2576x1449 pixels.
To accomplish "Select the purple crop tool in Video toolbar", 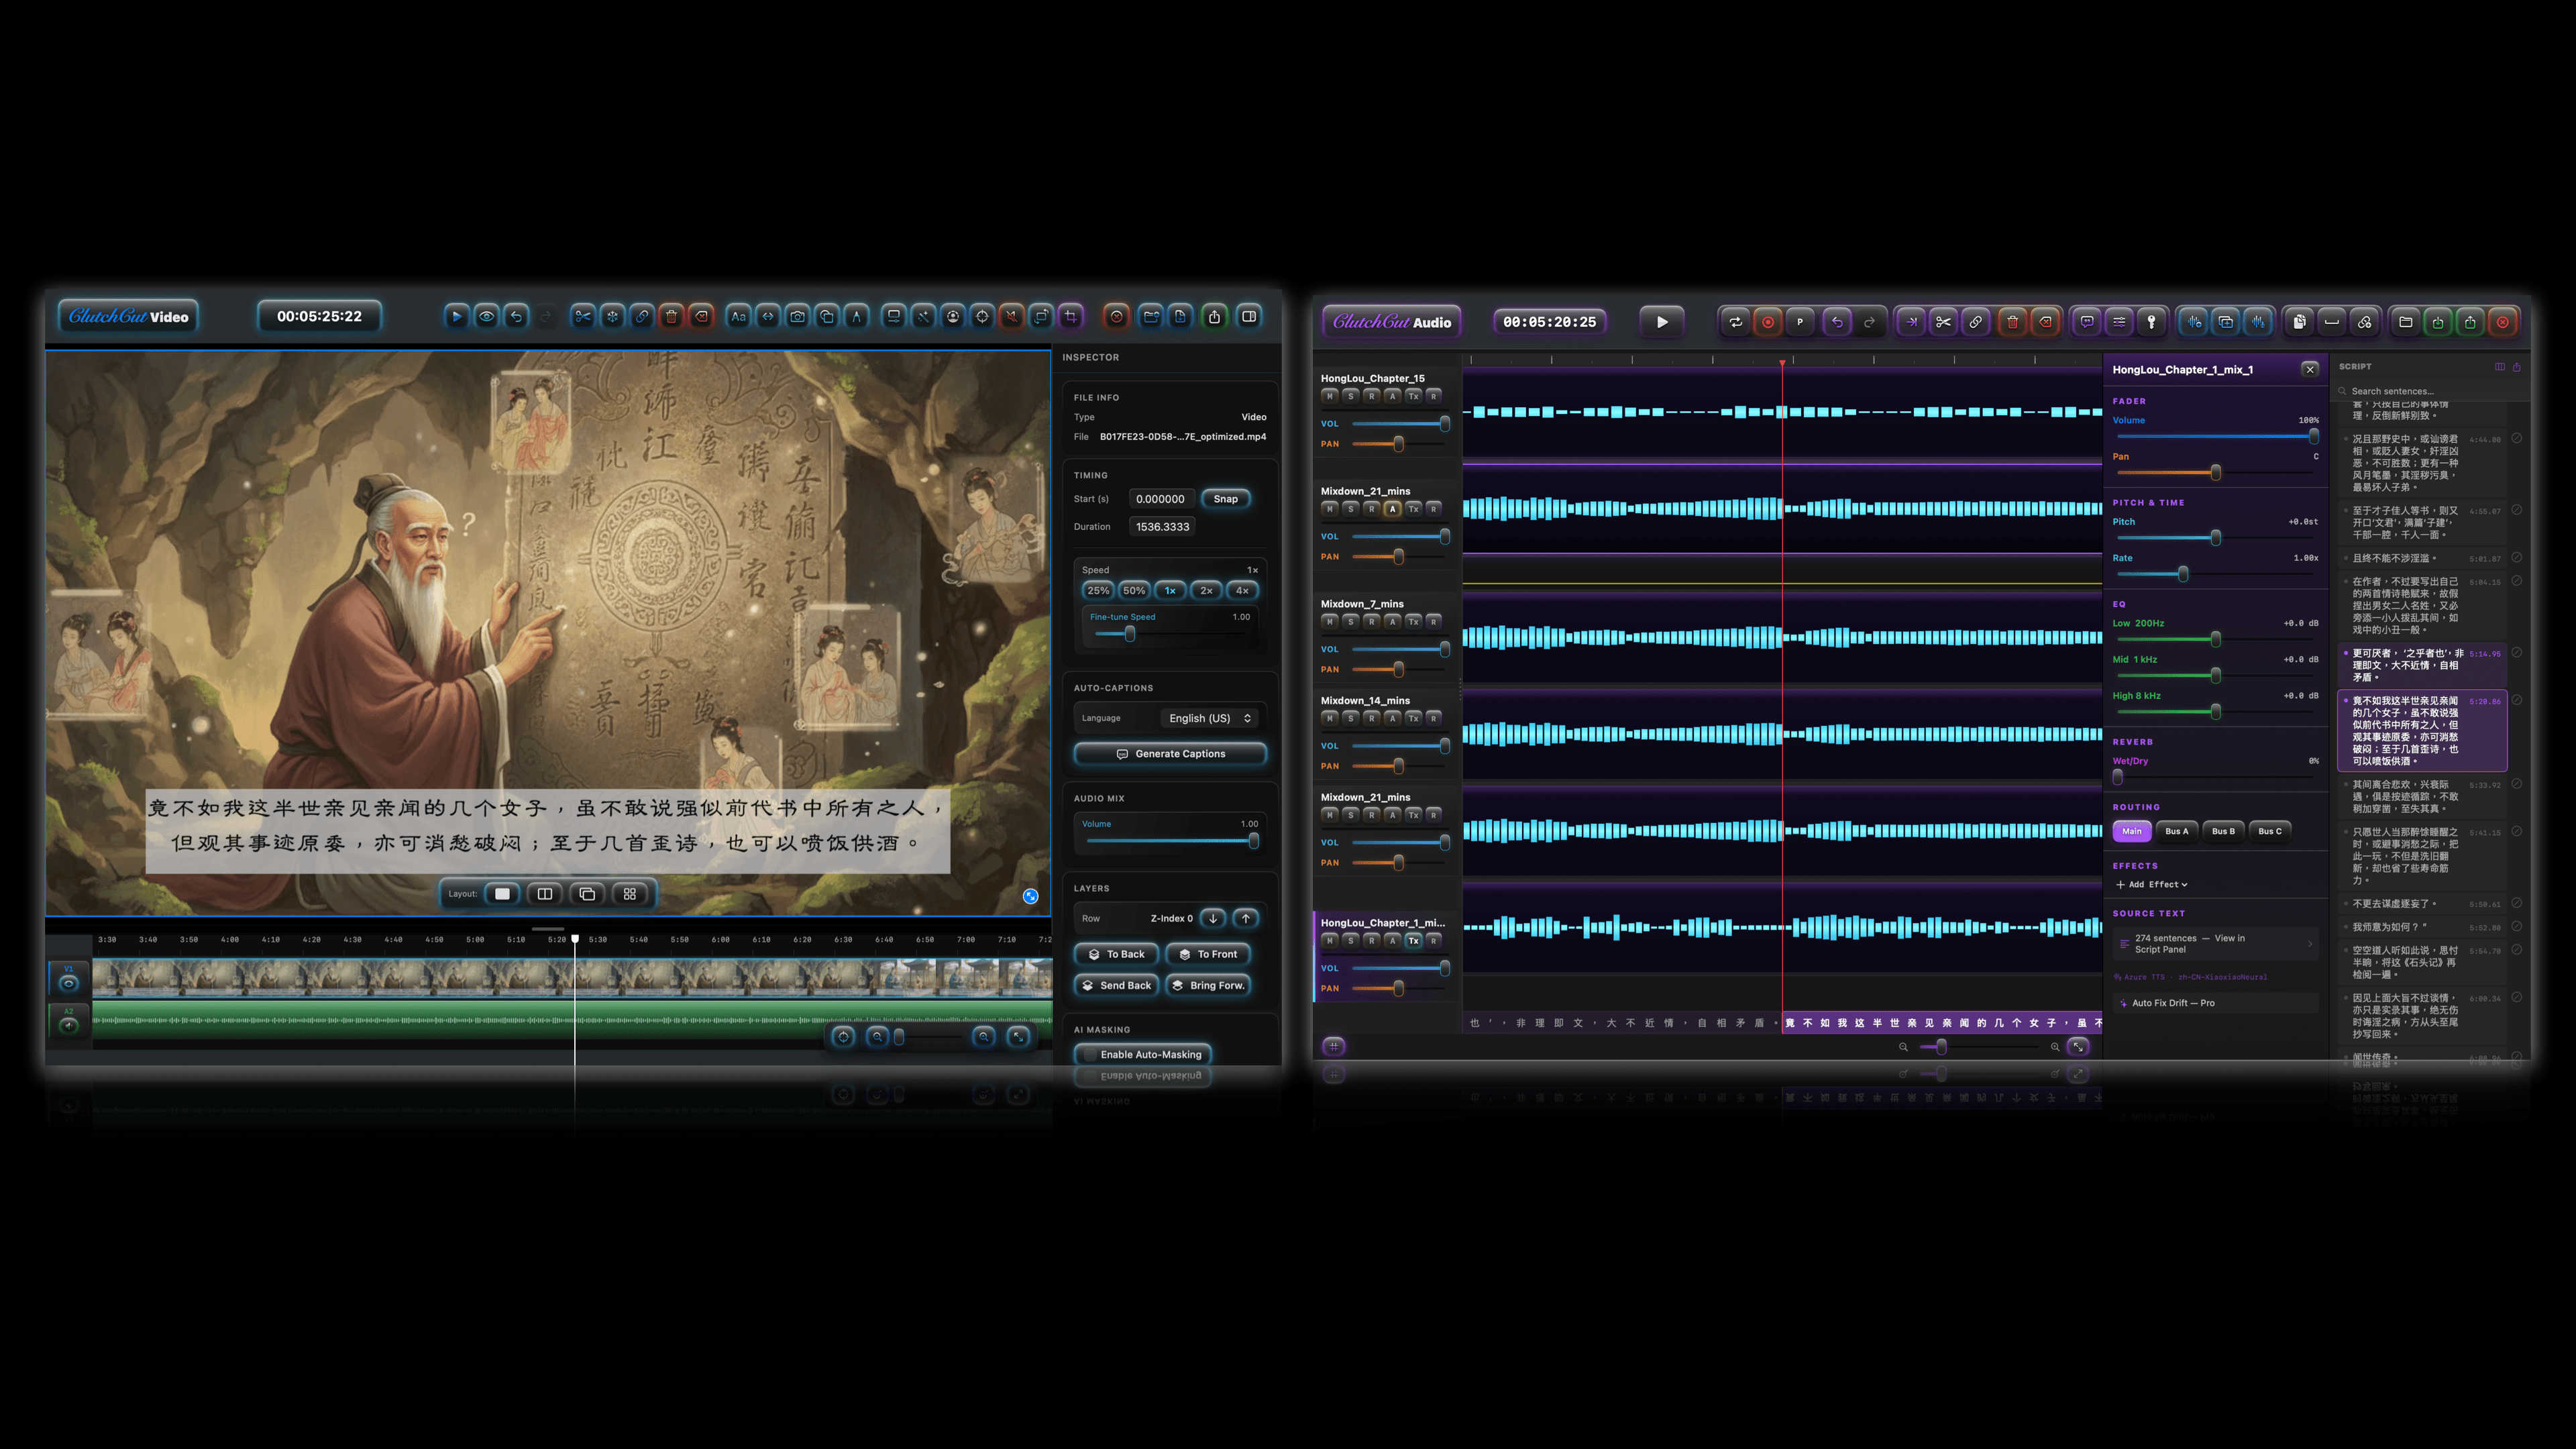I will click(x=1071, y=317).
